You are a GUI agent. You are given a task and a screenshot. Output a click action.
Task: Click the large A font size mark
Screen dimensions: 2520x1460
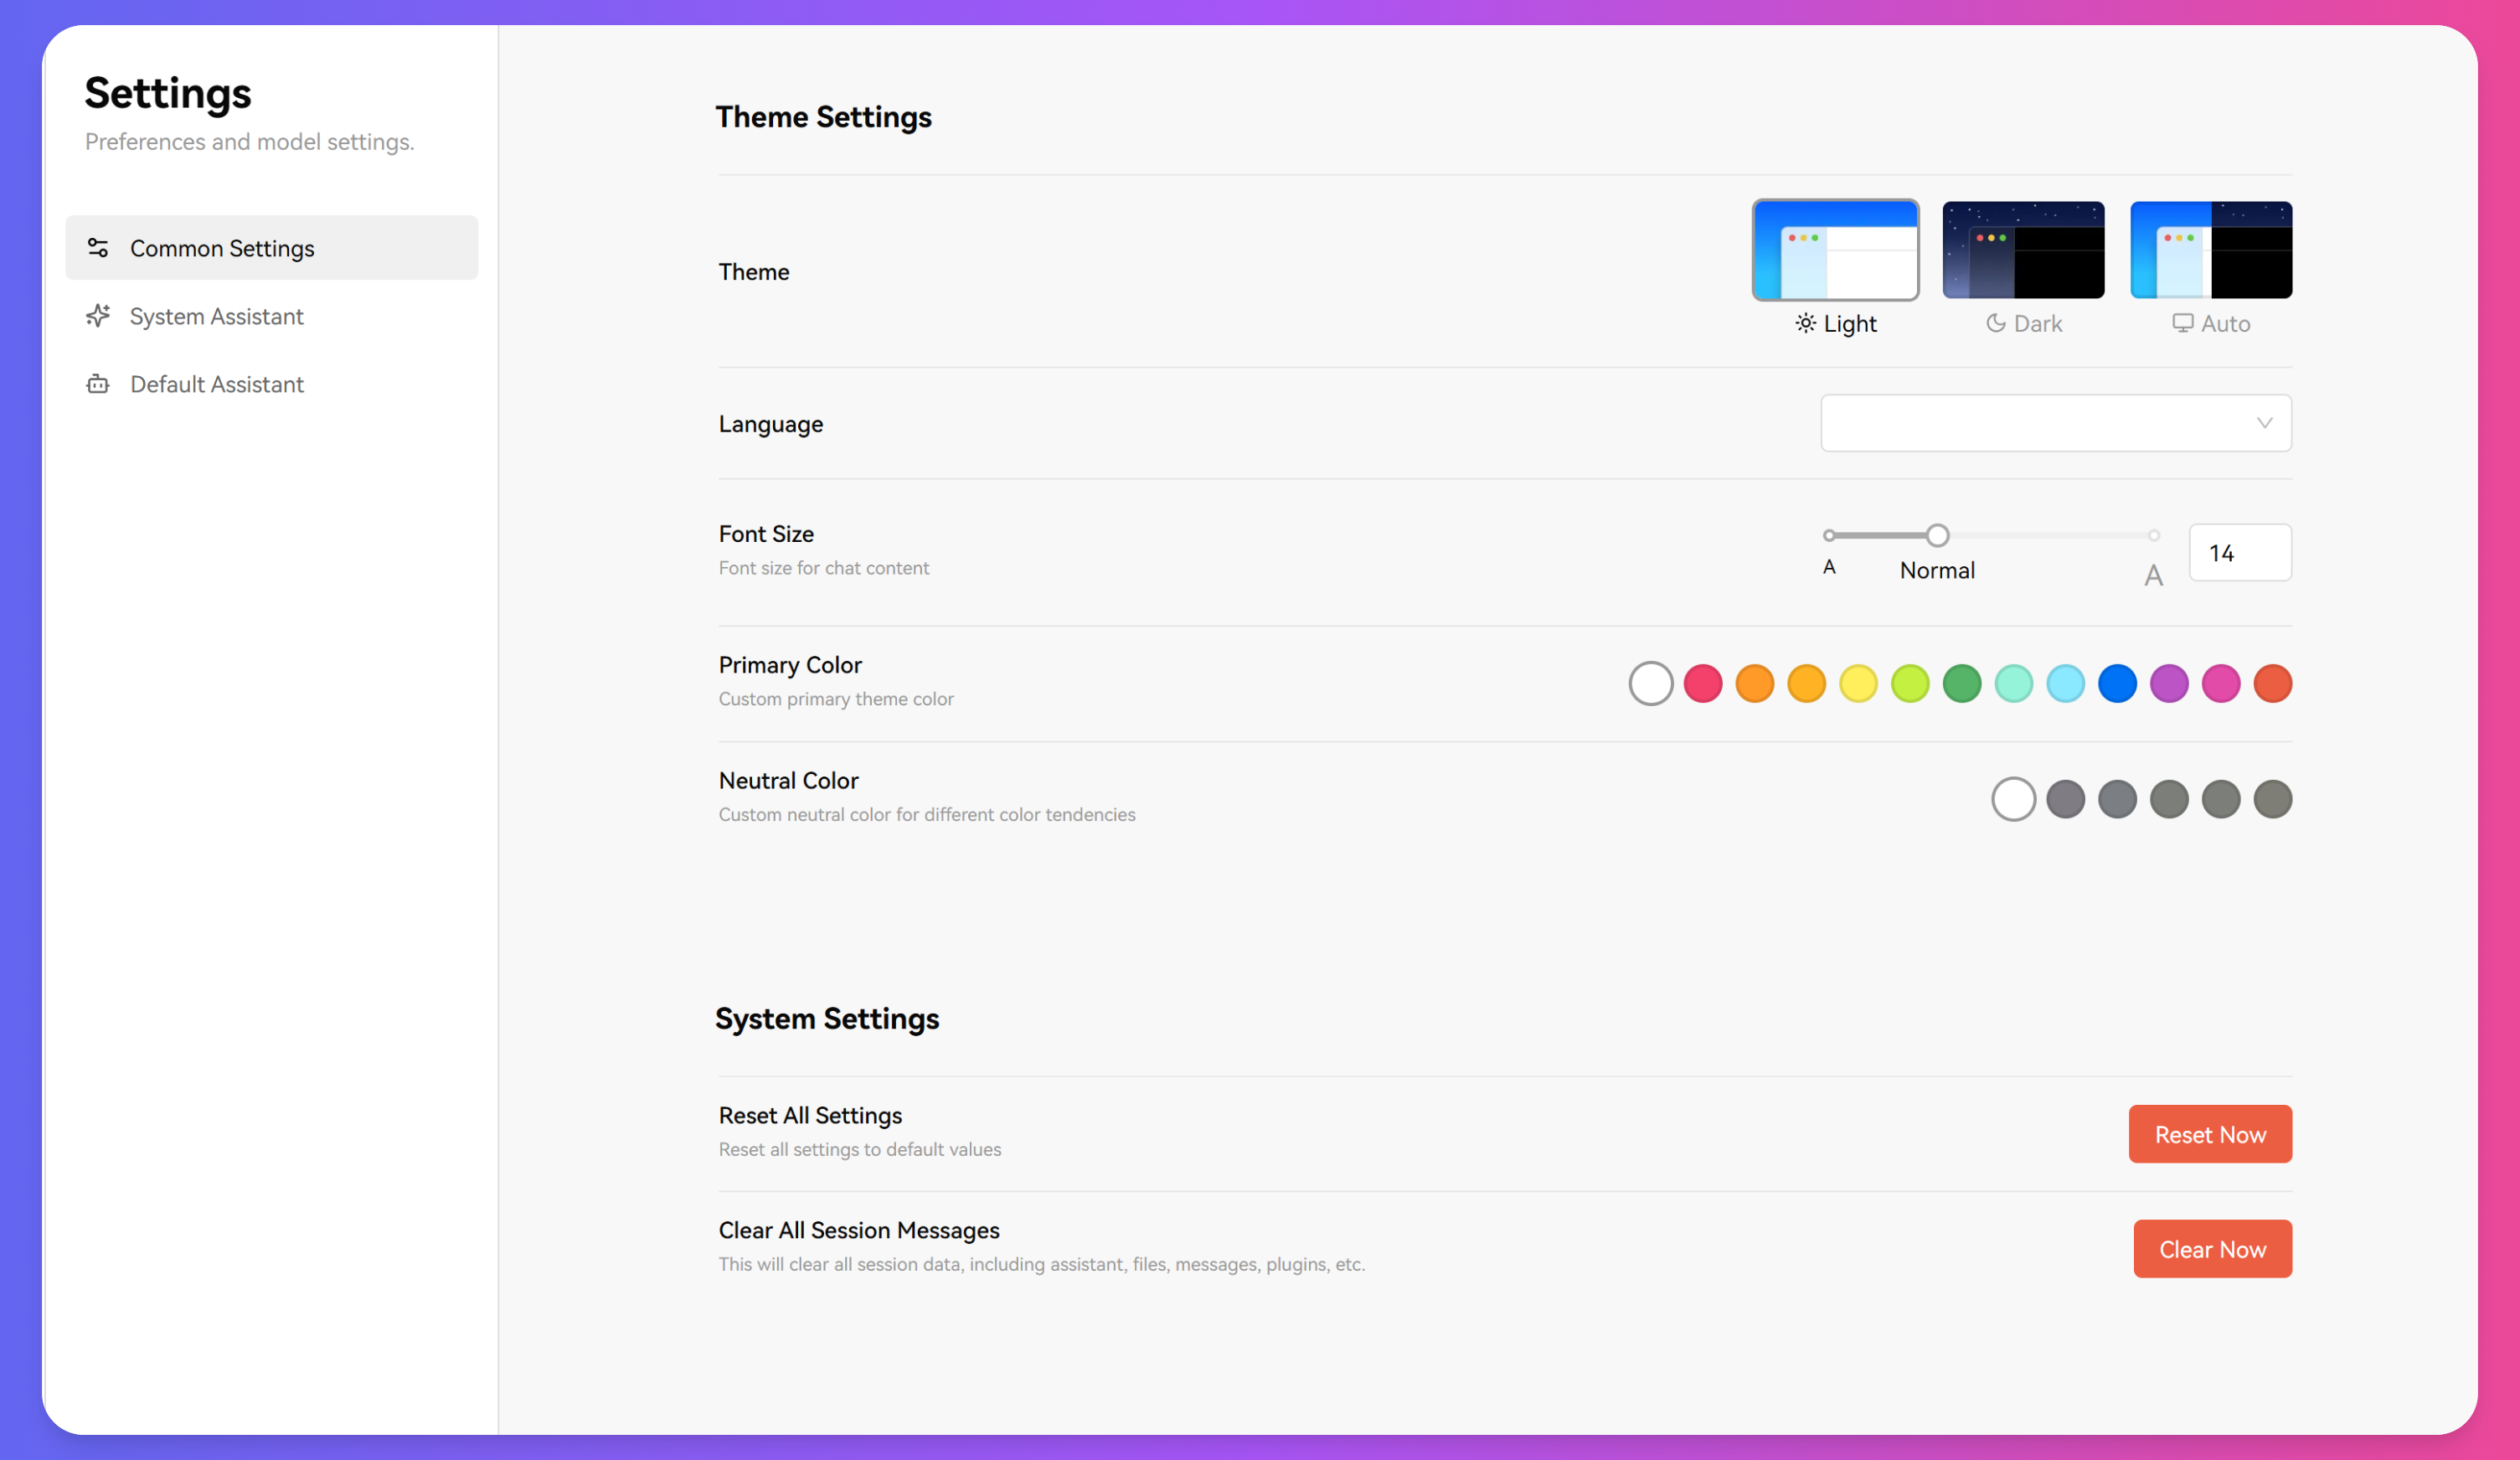pyautogui.click(x=2153, y=575)
